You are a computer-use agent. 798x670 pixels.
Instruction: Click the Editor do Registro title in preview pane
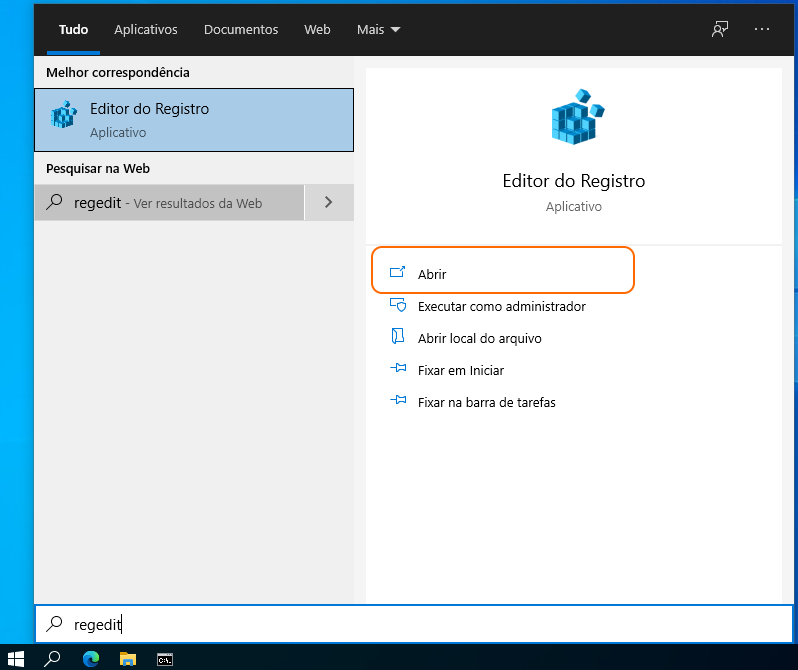pyautogui.click(x=574, y=181)
